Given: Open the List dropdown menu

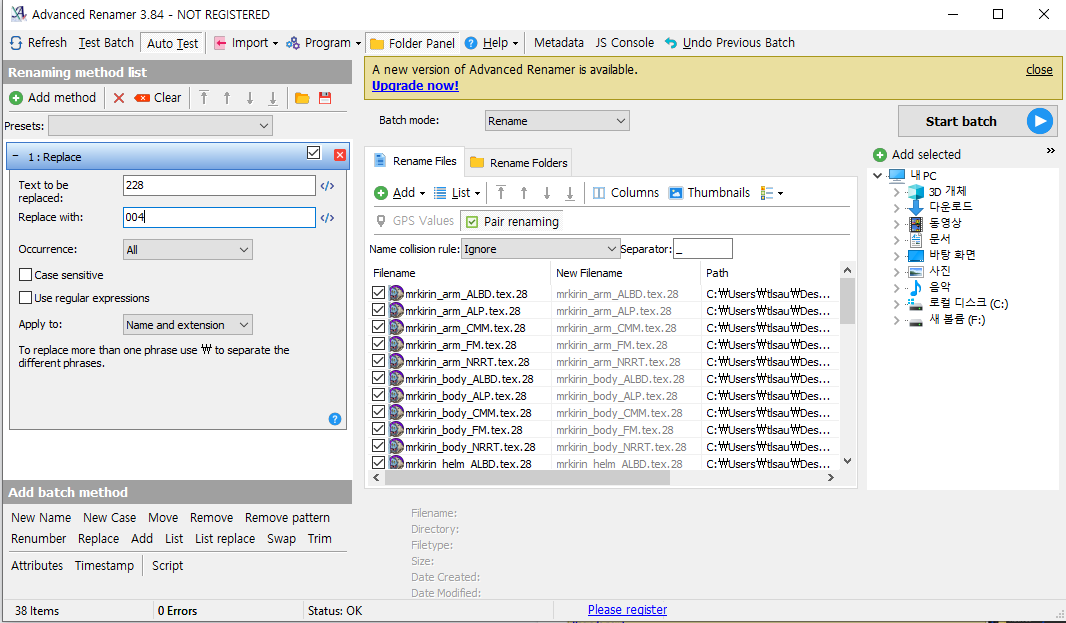Looking at the screenshot, I should coord(458,193).
